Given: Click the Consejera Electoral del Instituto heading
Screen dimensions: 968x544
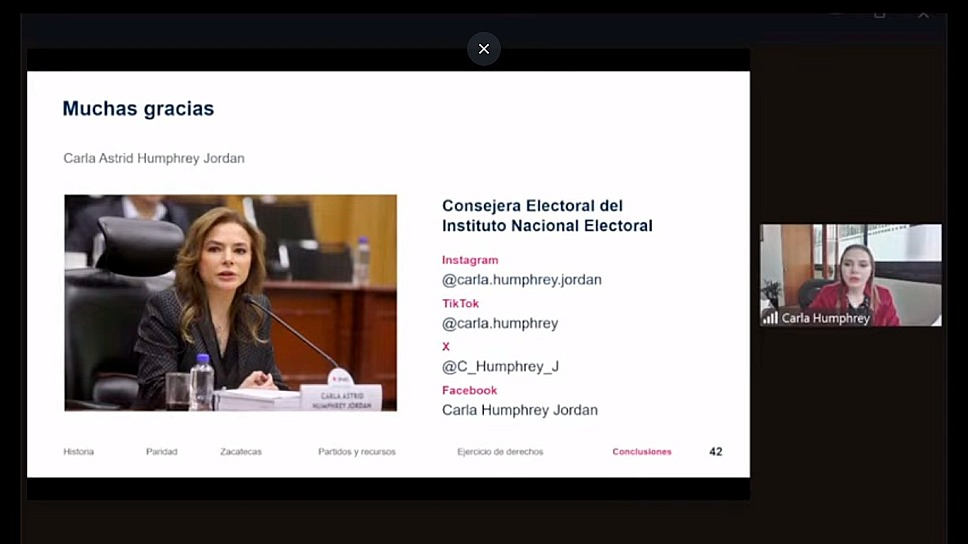Looking at the screenshot, I should [547, 216].
